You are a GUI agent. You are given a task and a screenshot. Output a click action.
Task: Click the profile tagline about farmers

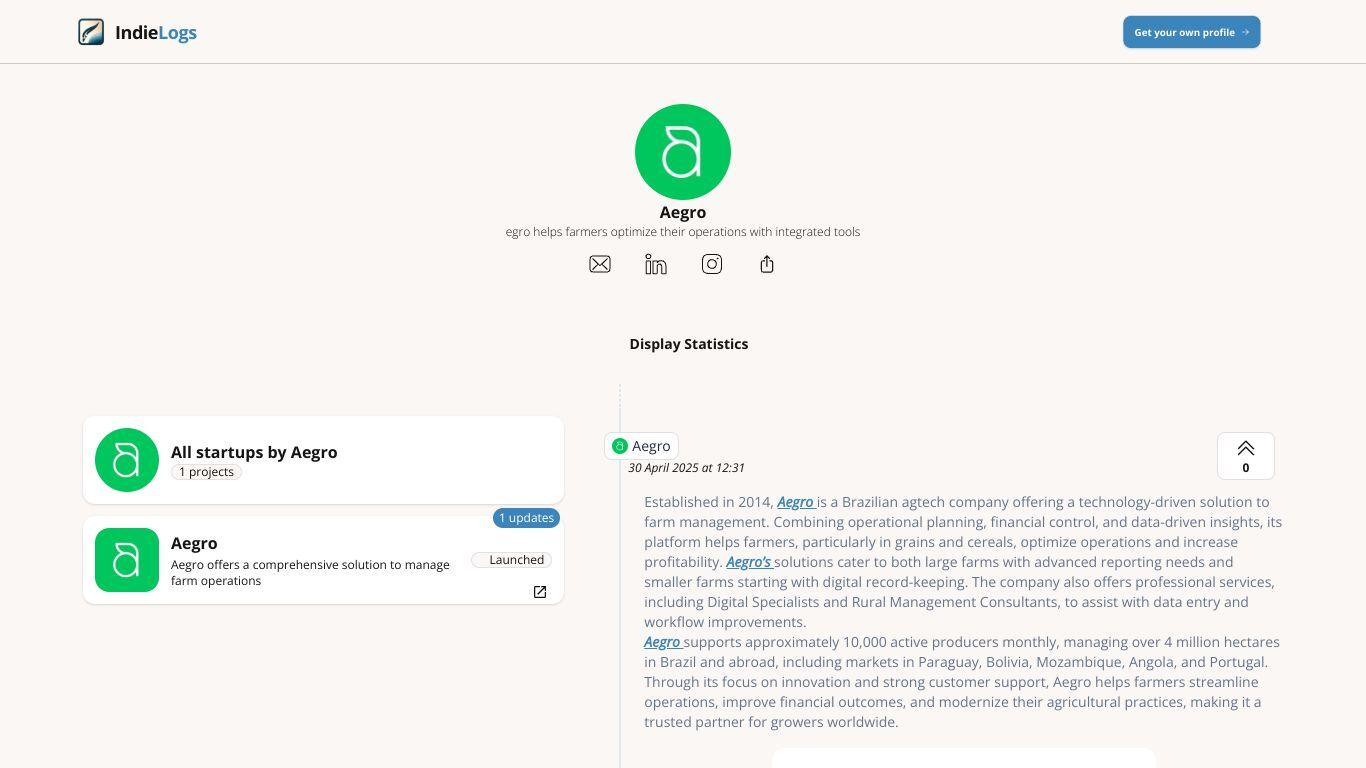(x=683, y=232)
